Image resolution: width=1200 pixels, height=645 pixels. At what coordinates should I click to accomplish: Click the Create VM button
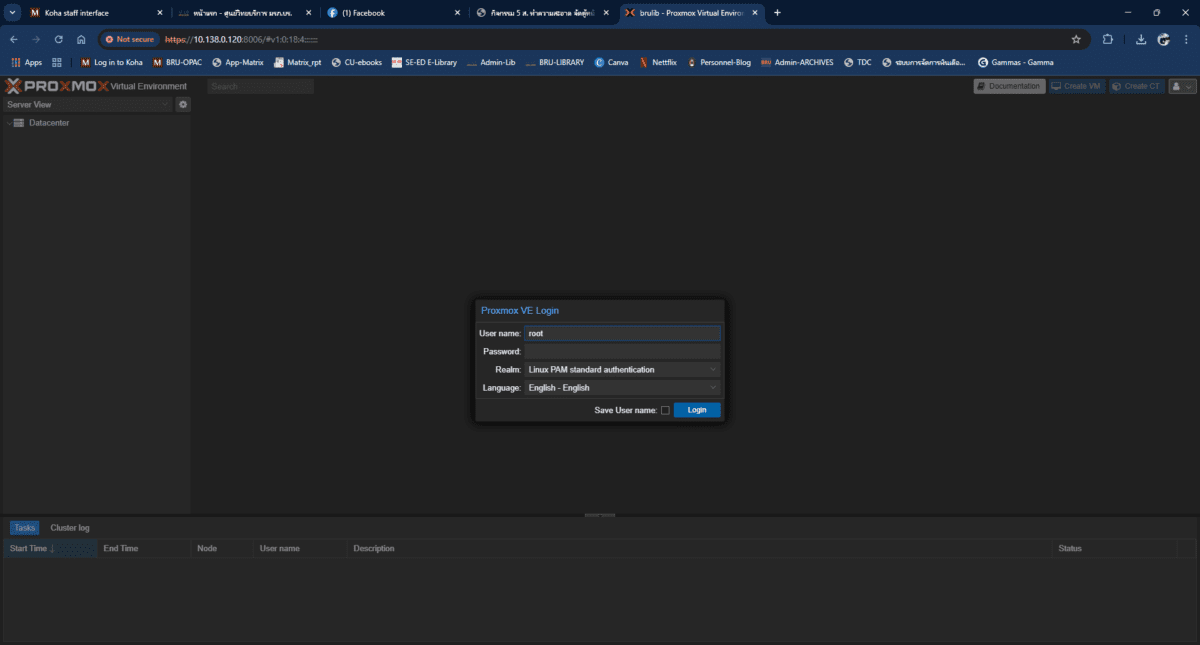pyautogui.click(x=1076, y=86)
